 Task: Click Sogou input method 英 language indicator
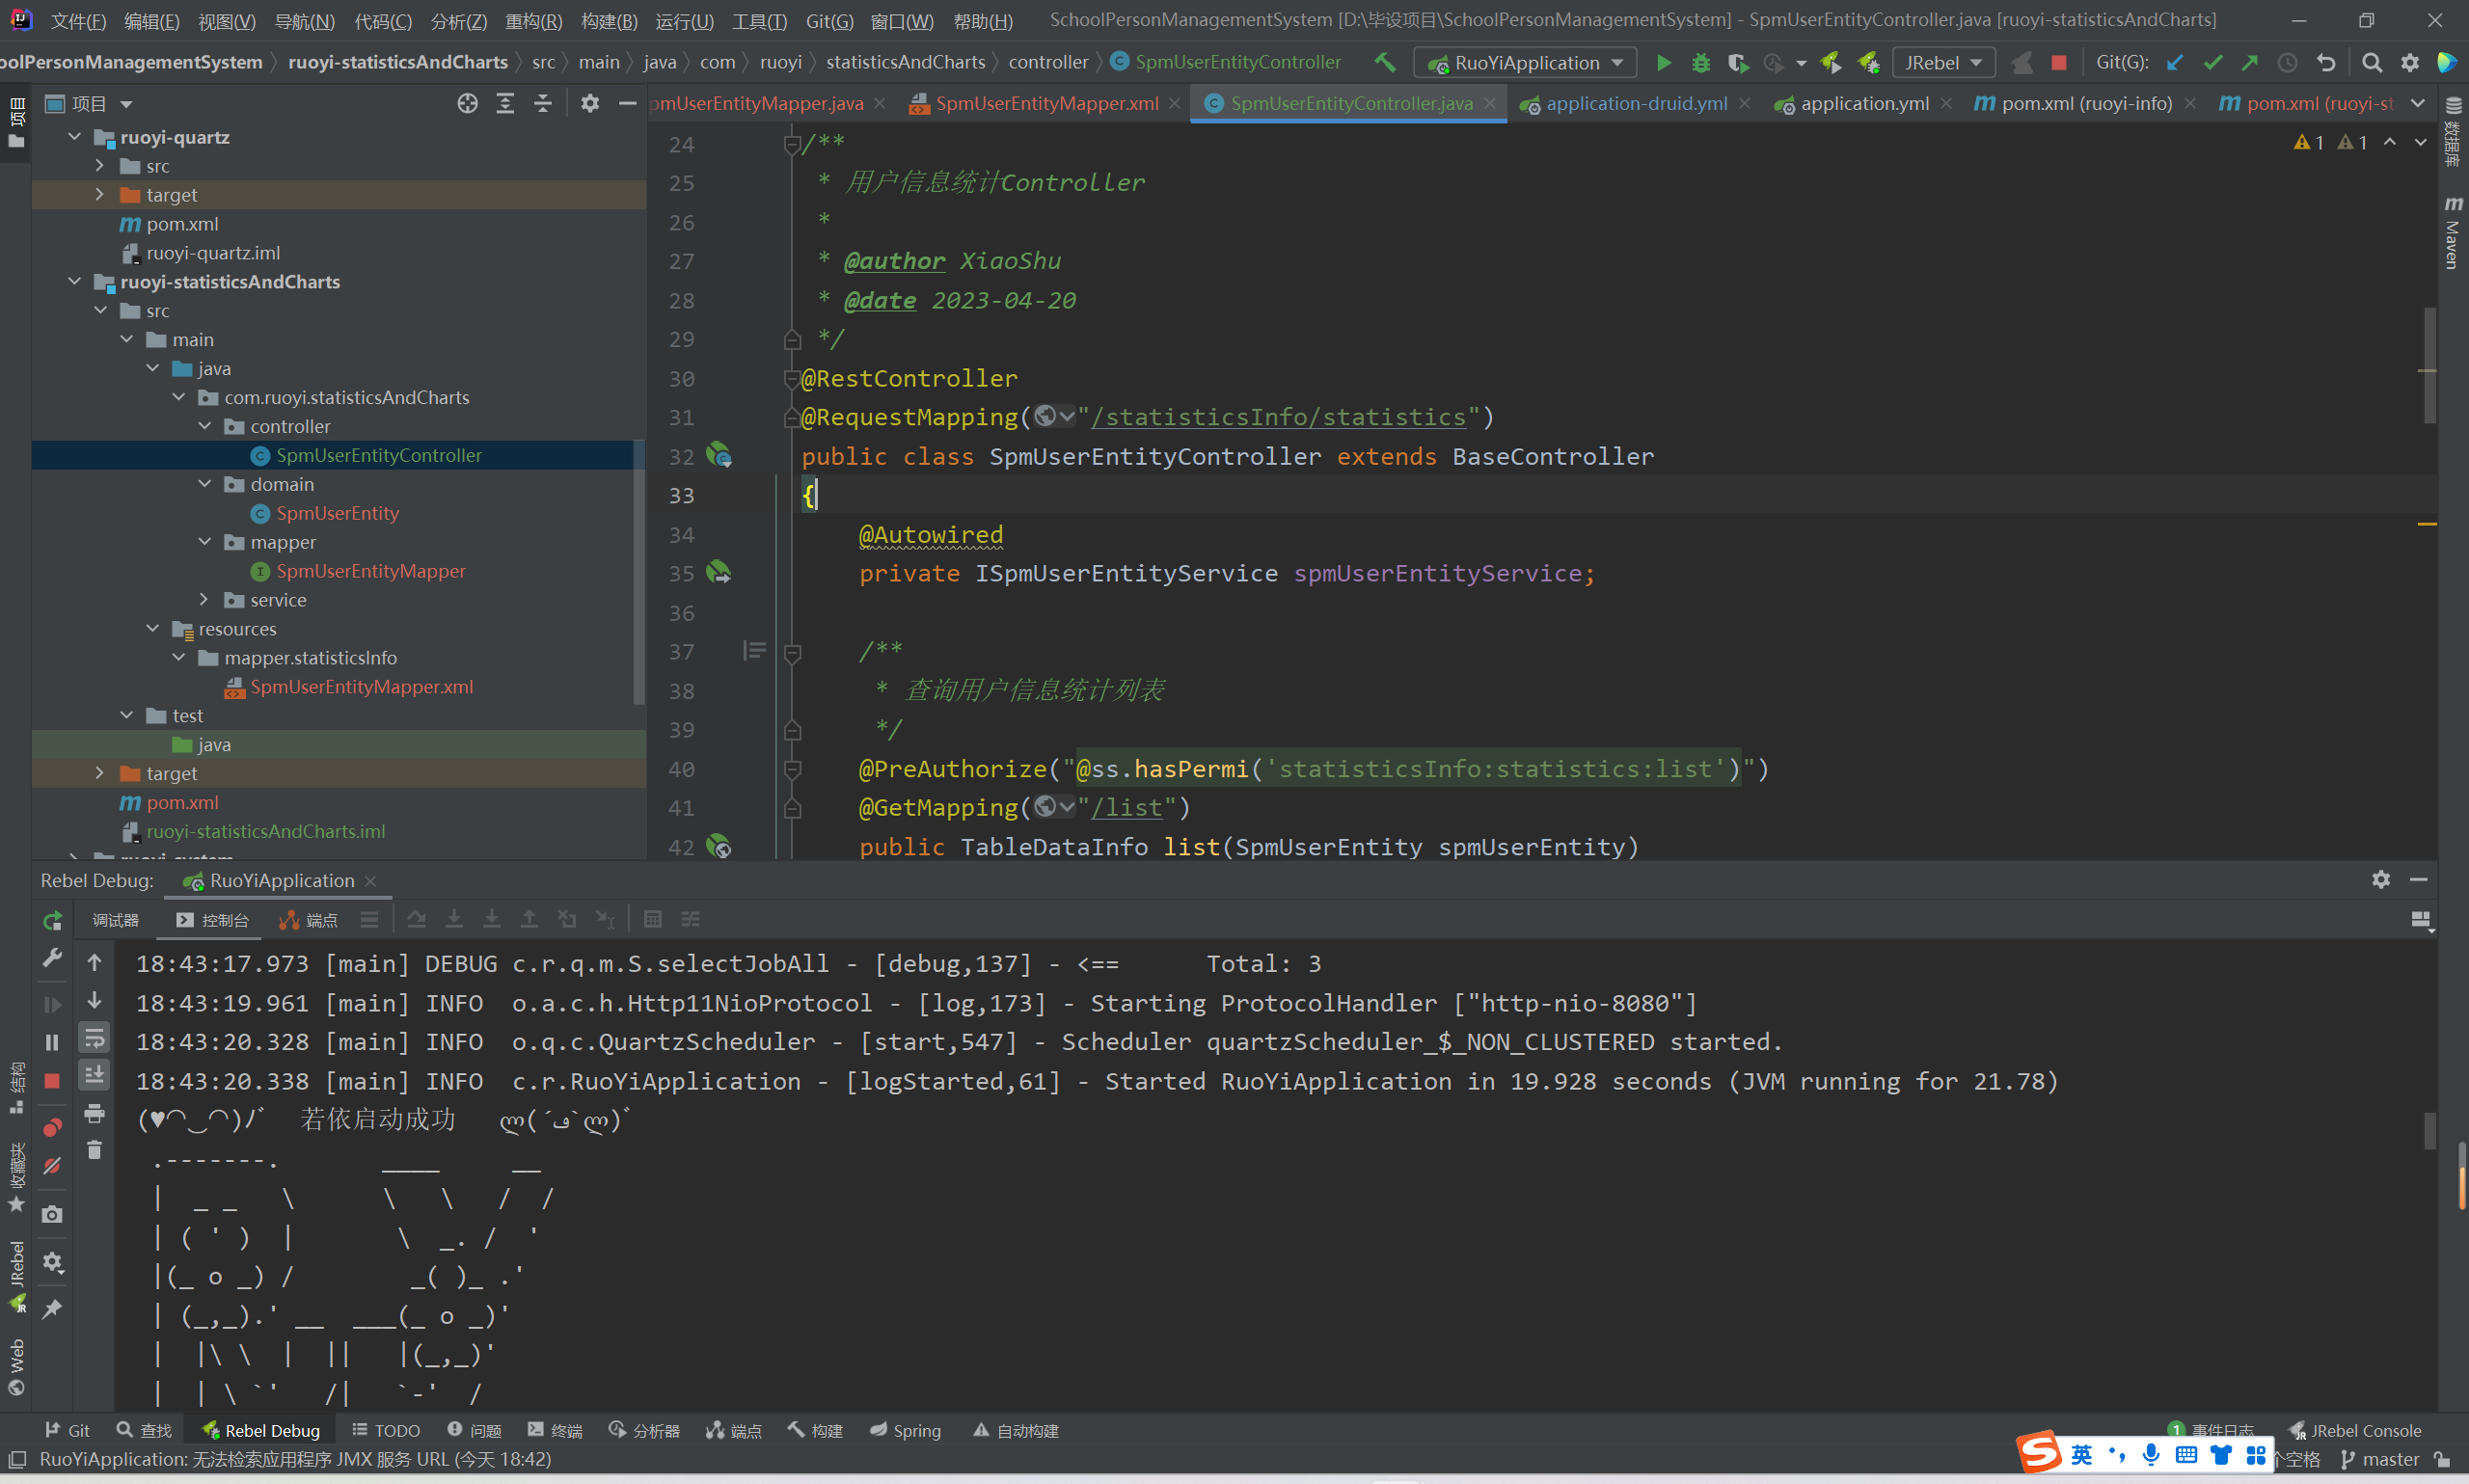2081,1454
